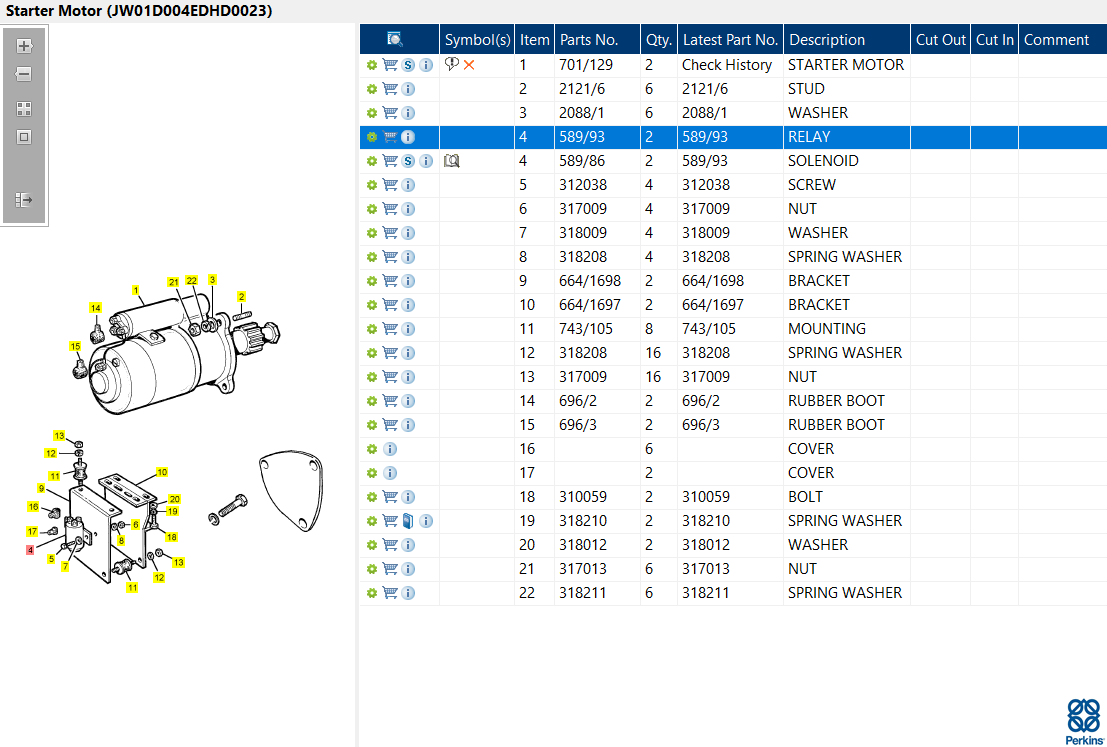Select the highlighted red callout 4 in diagram
Image resolution: width=1107 pixels, height=747 pixels.
pyautogui.click(x=30, y=550)
